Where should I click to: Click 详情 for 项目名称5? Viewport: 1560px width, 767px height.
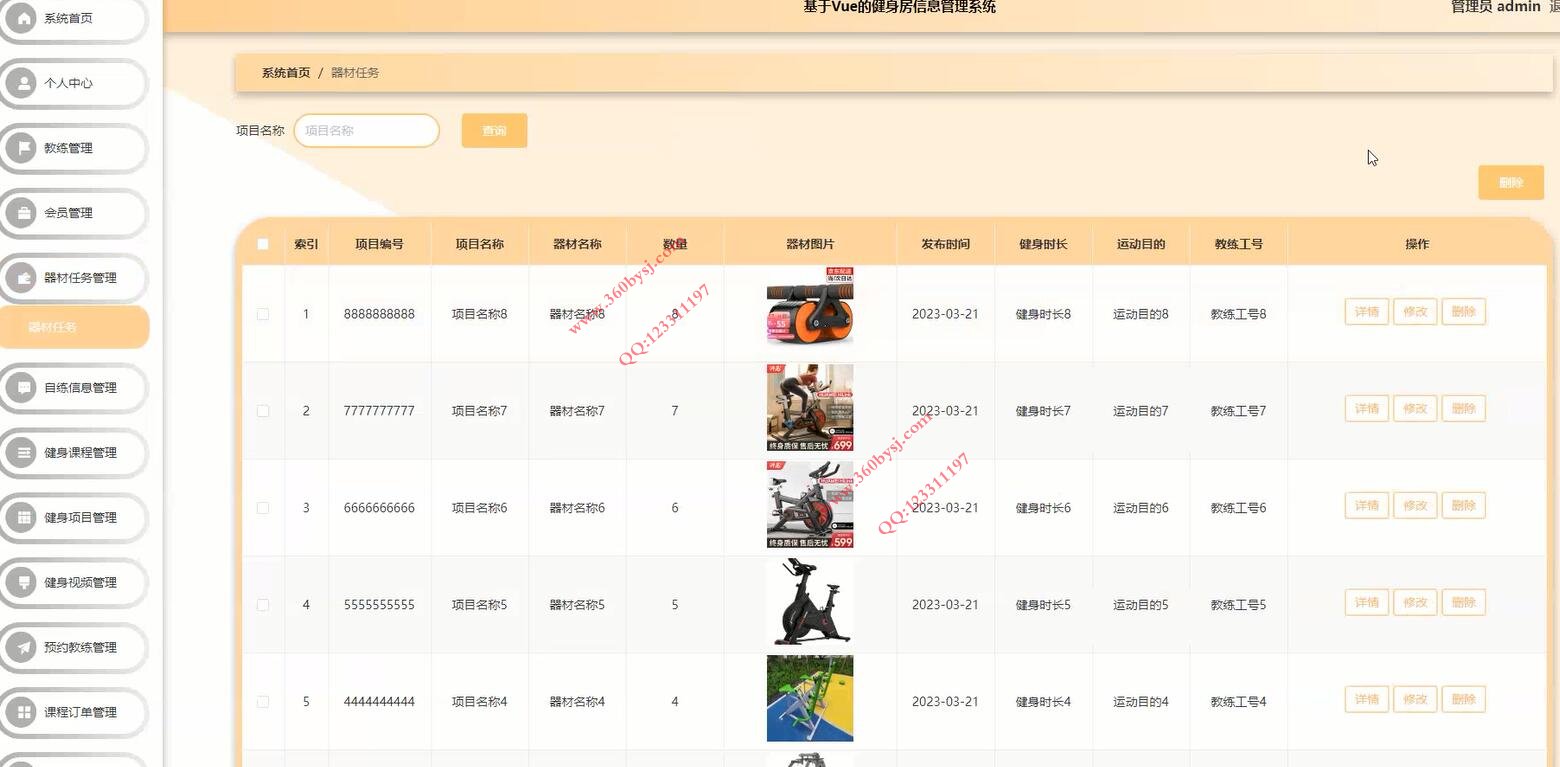[x=1366, y=603]
